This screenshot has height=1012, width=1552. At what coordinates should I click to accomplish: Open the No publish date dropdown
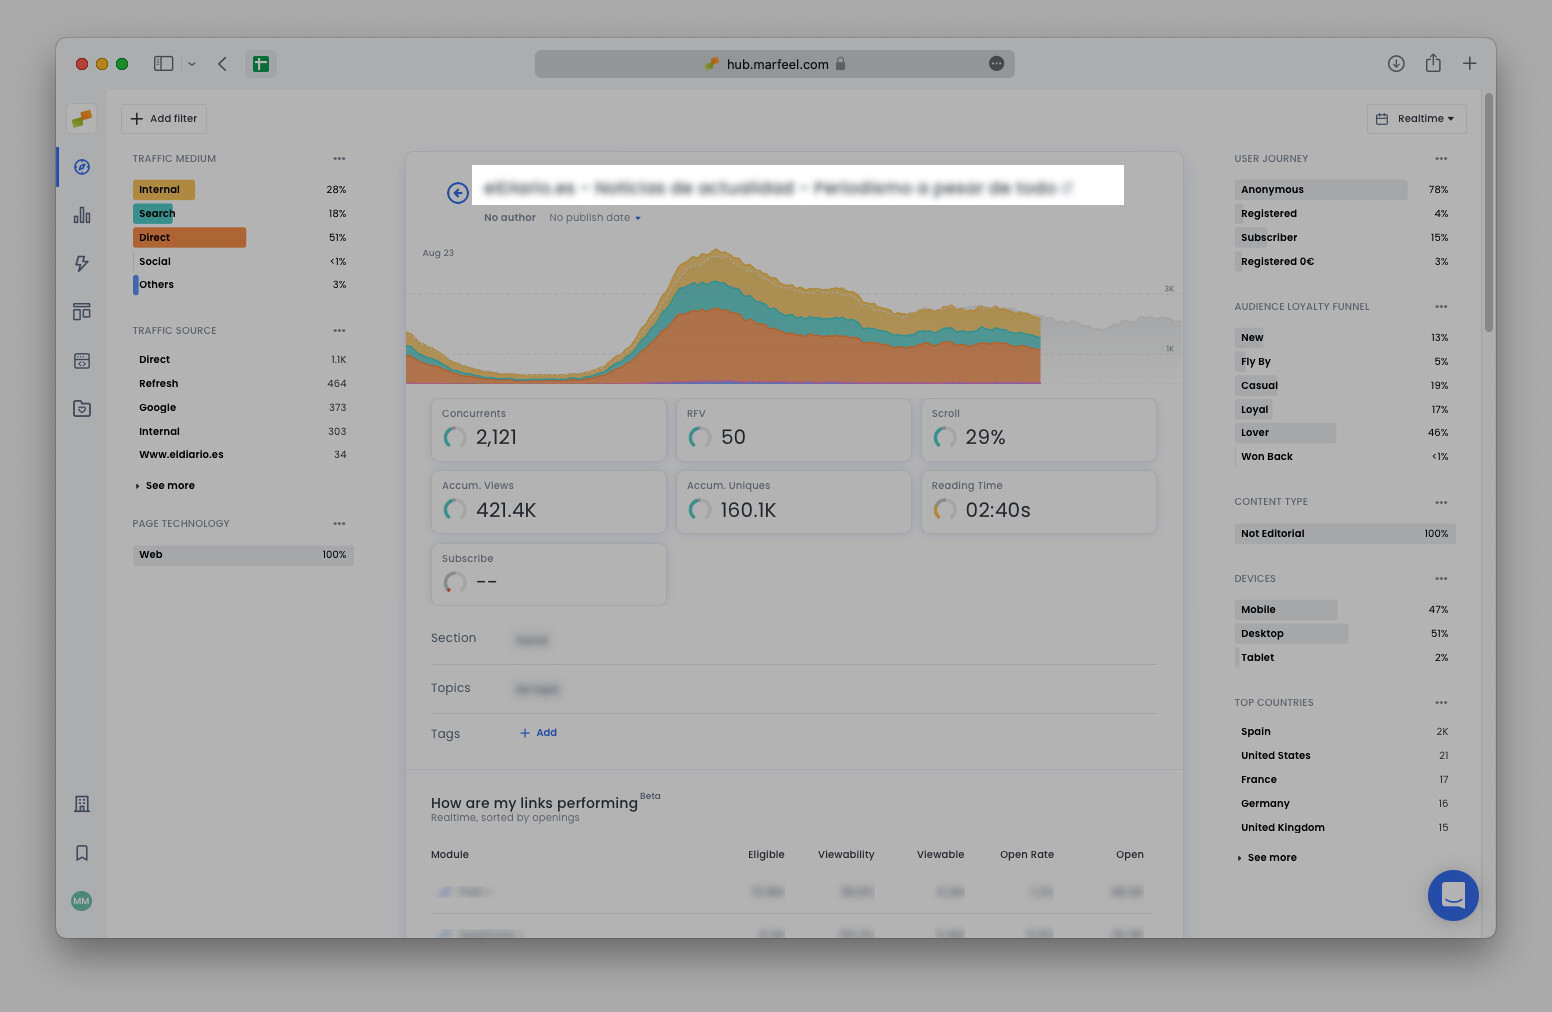pos(594,218)
